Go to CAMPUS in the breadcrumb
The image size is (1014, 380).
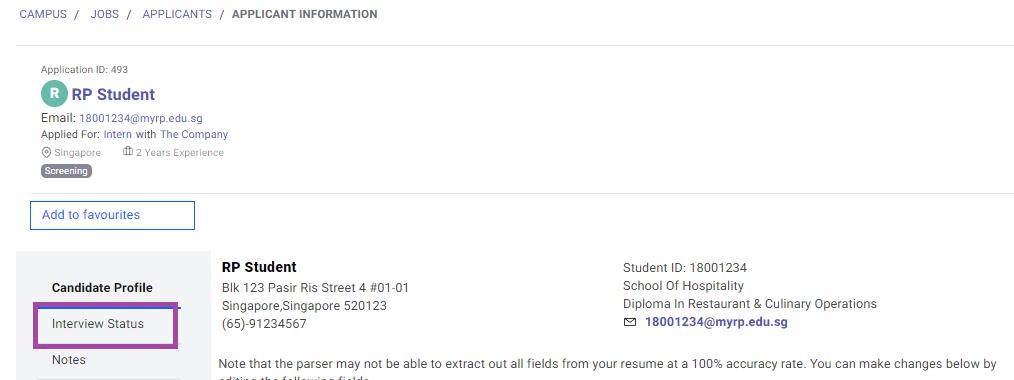click(x=43, y=14)
